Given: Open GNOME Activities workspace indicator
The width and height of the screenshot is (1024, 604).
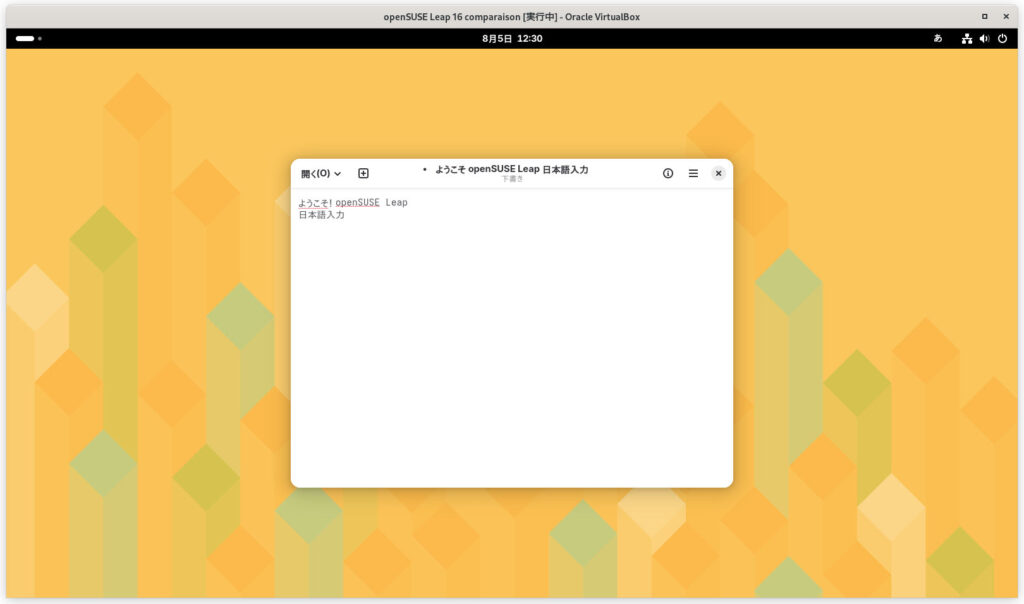Looking at the screenshot, I should [28, 39].
